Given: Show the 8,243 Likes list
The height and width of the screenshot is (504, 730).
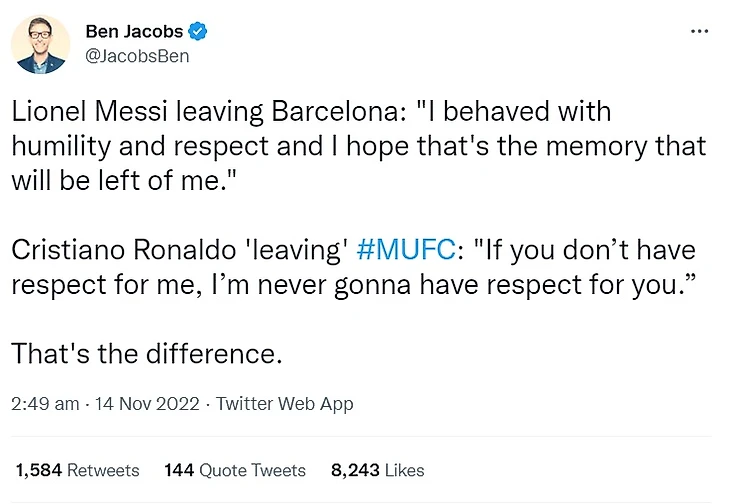Looking at the screenshot, I should 378,469.
